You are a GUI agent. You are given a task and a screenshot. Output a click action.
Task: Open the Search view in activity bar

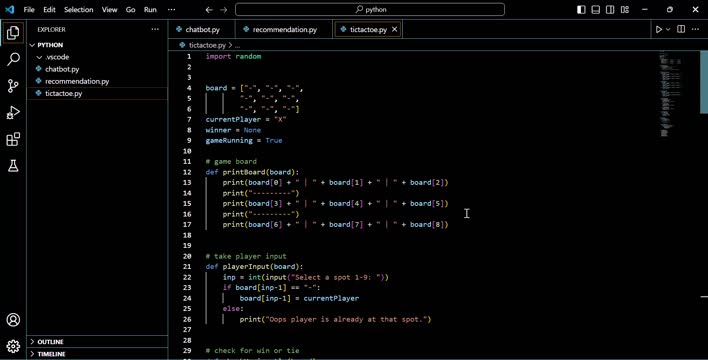14,59
